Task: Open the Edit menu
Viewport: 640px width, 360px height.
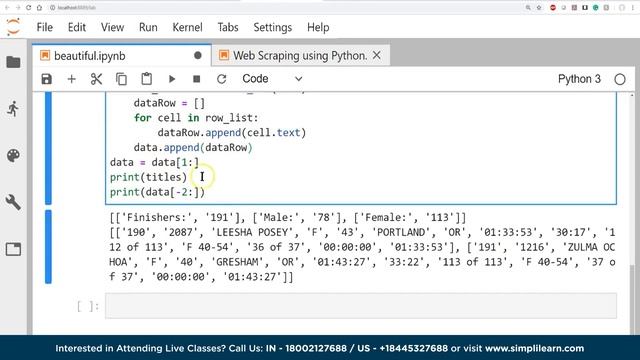Action: pyautogui.click(x=77, y=27)
